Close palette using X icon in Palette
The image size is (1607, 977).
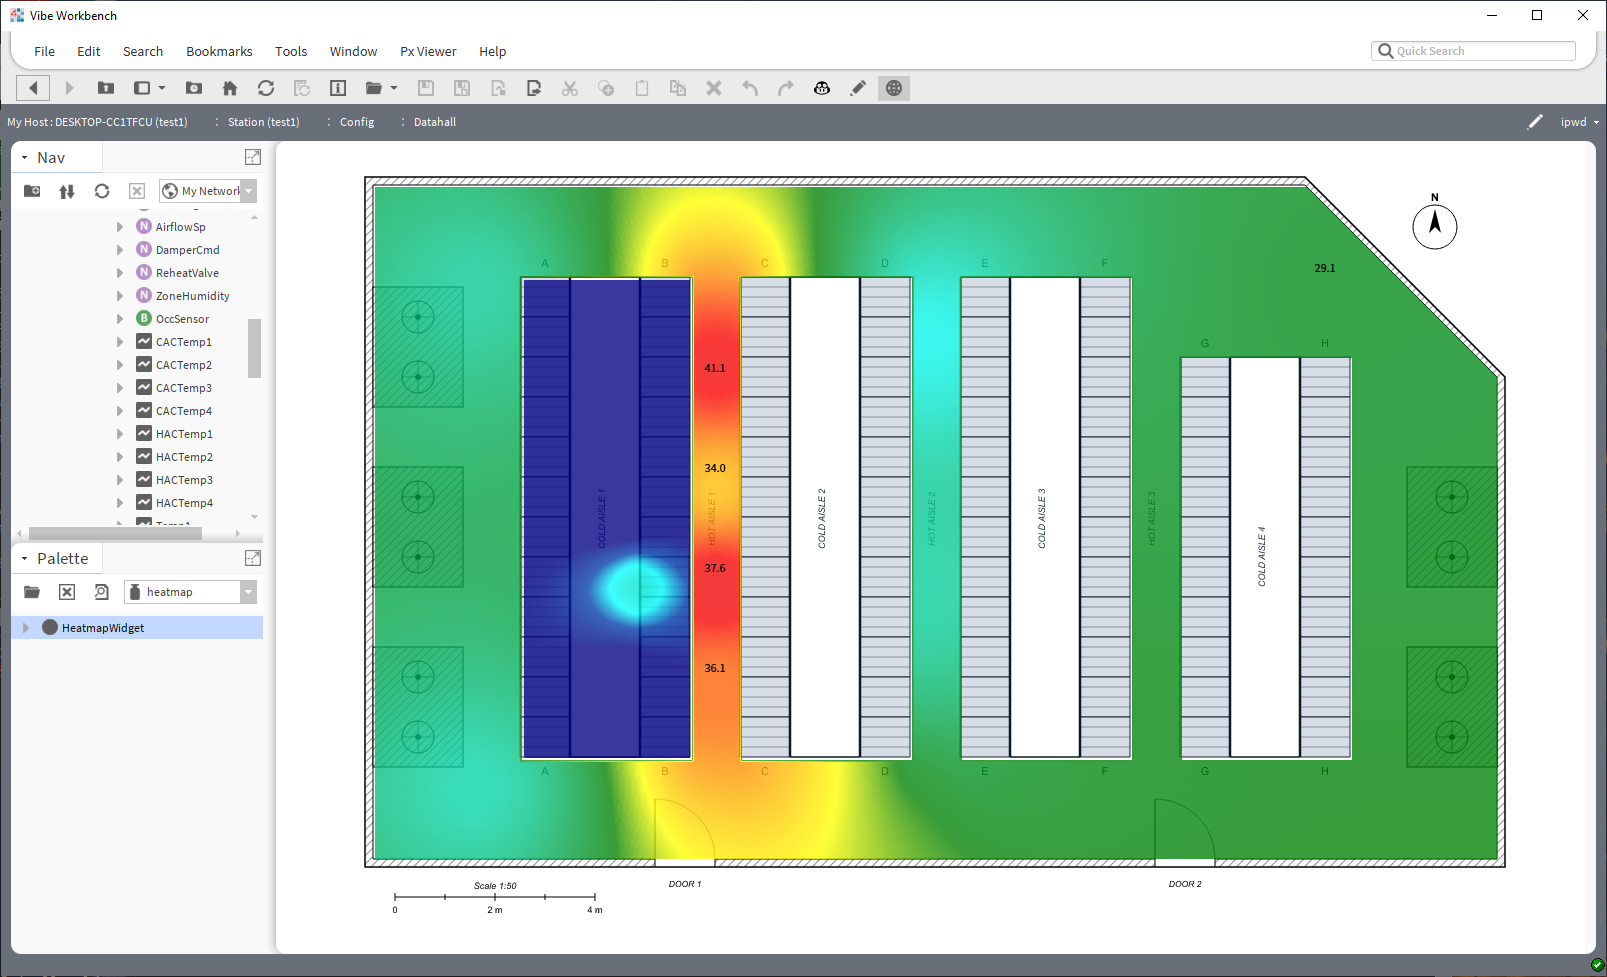(67, 592)
